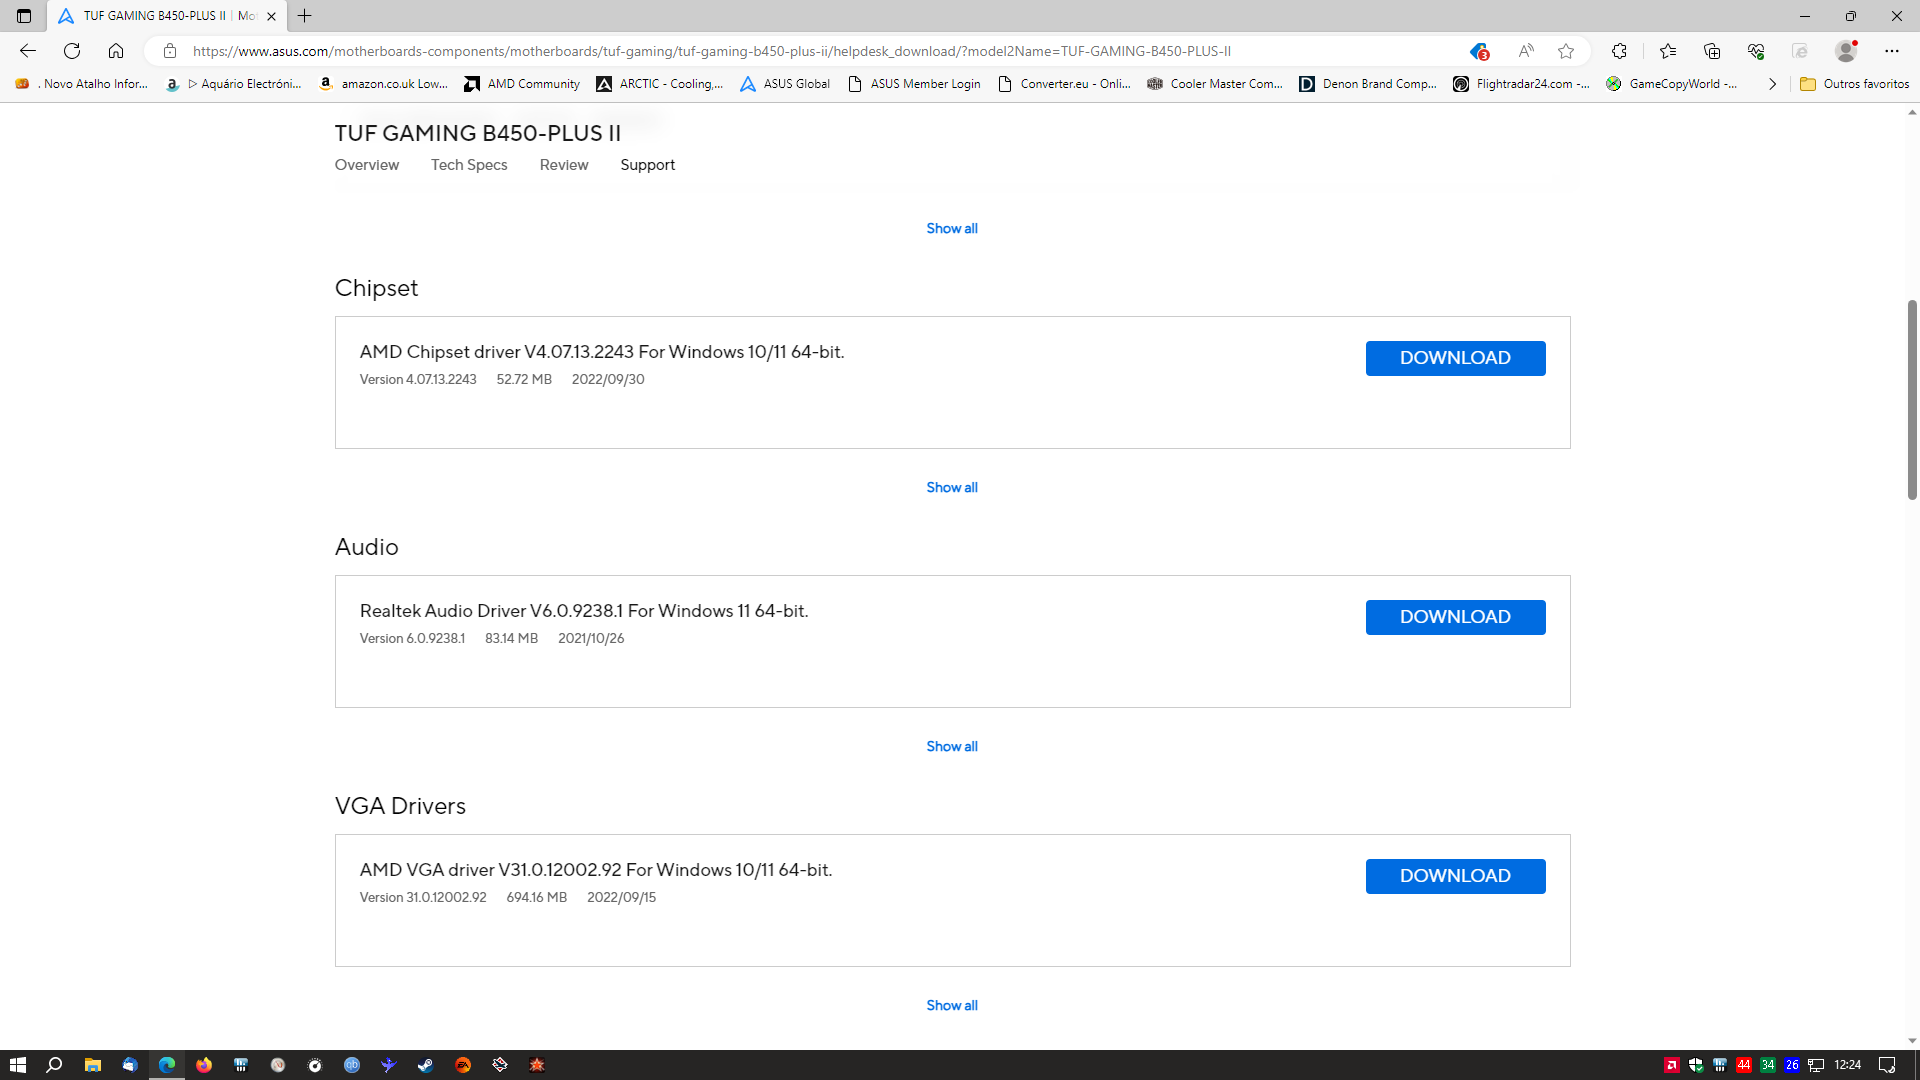Reload the ASUS support page
This screenshot has height=1080, width=1920.
pyautogui.click(x=72, y=51)
